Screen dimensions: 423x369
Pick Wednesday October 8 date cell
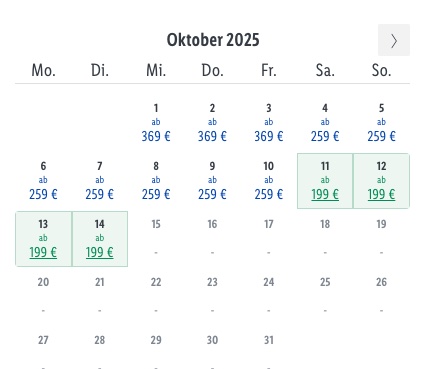point(156,180)
